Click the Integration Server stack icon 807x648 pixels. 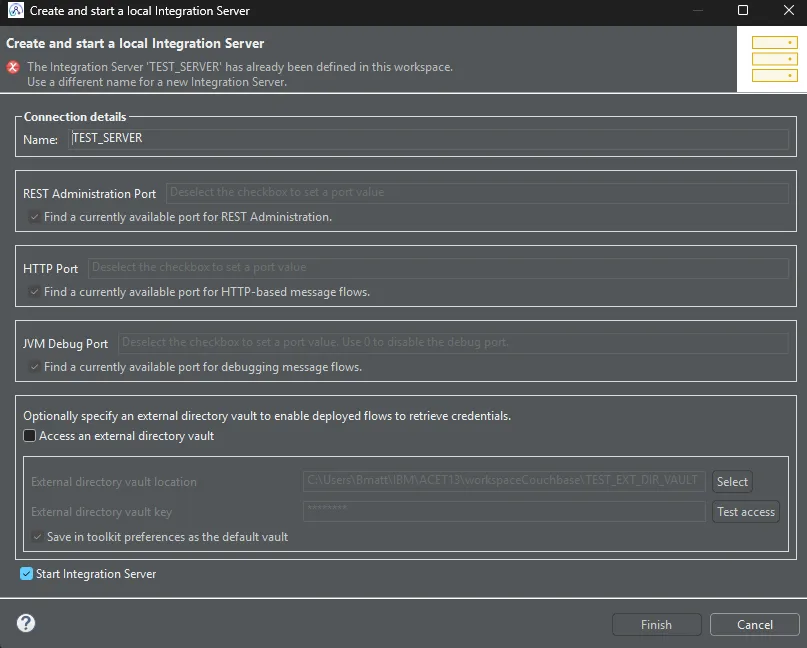(774, 59)
